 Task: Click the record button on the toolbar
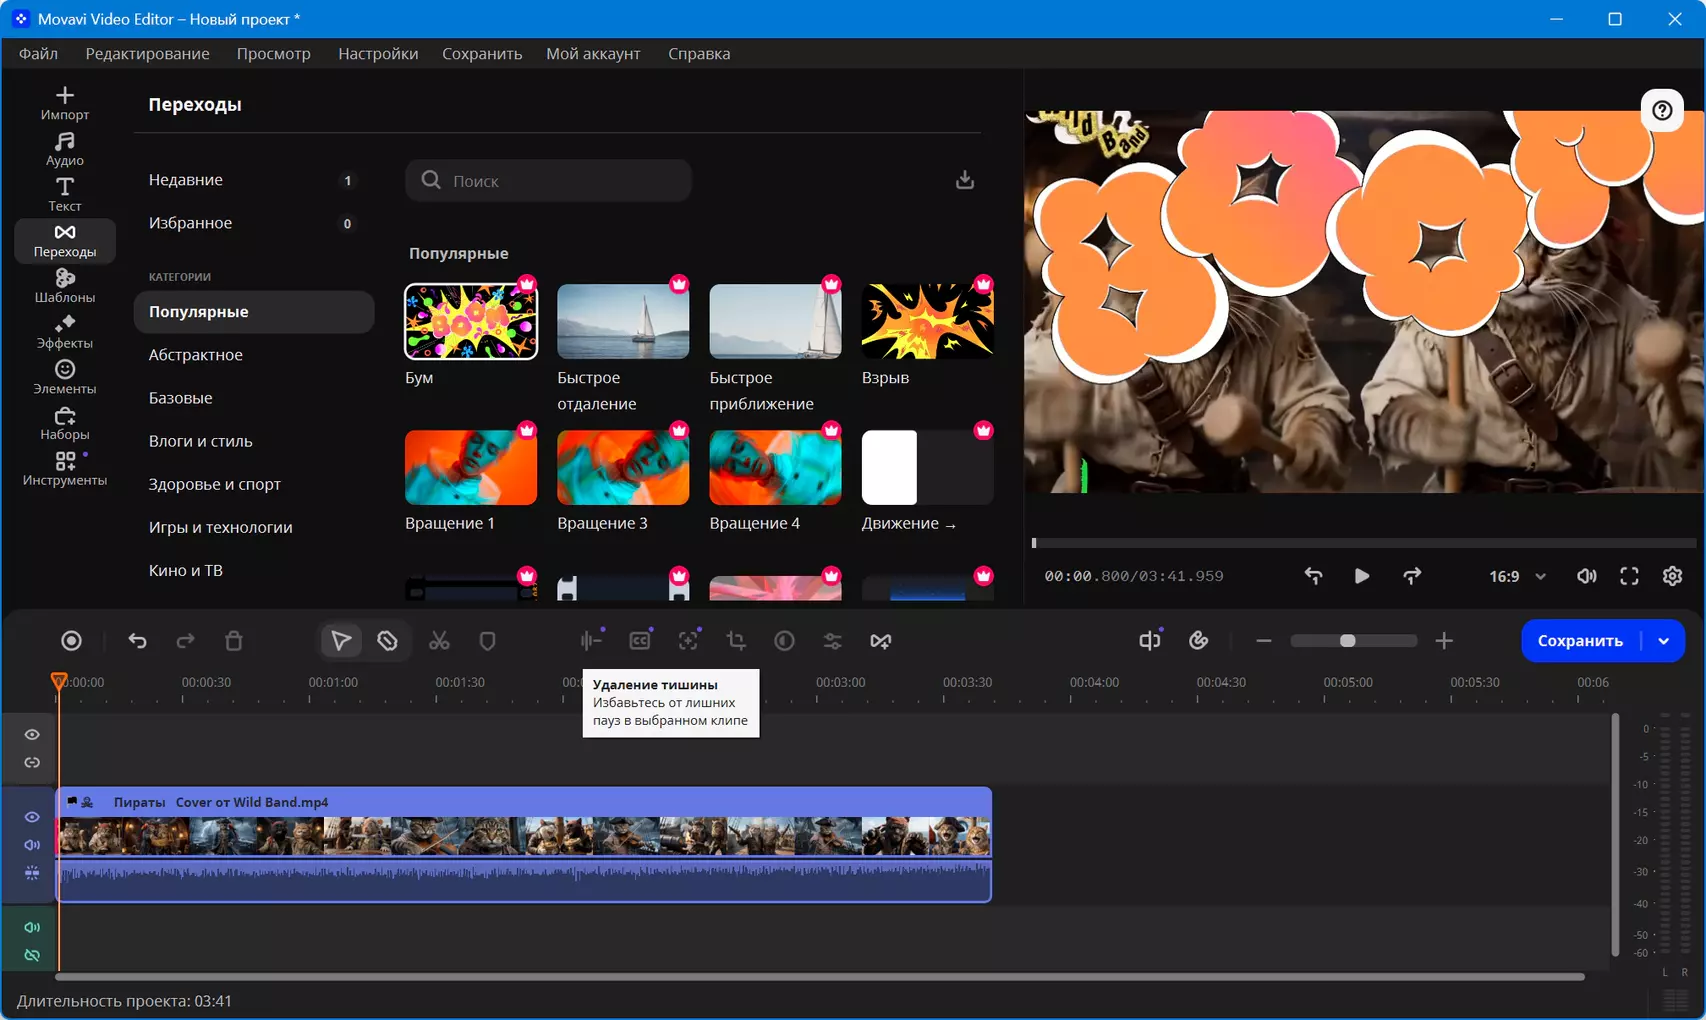click(x=71, y=641)
